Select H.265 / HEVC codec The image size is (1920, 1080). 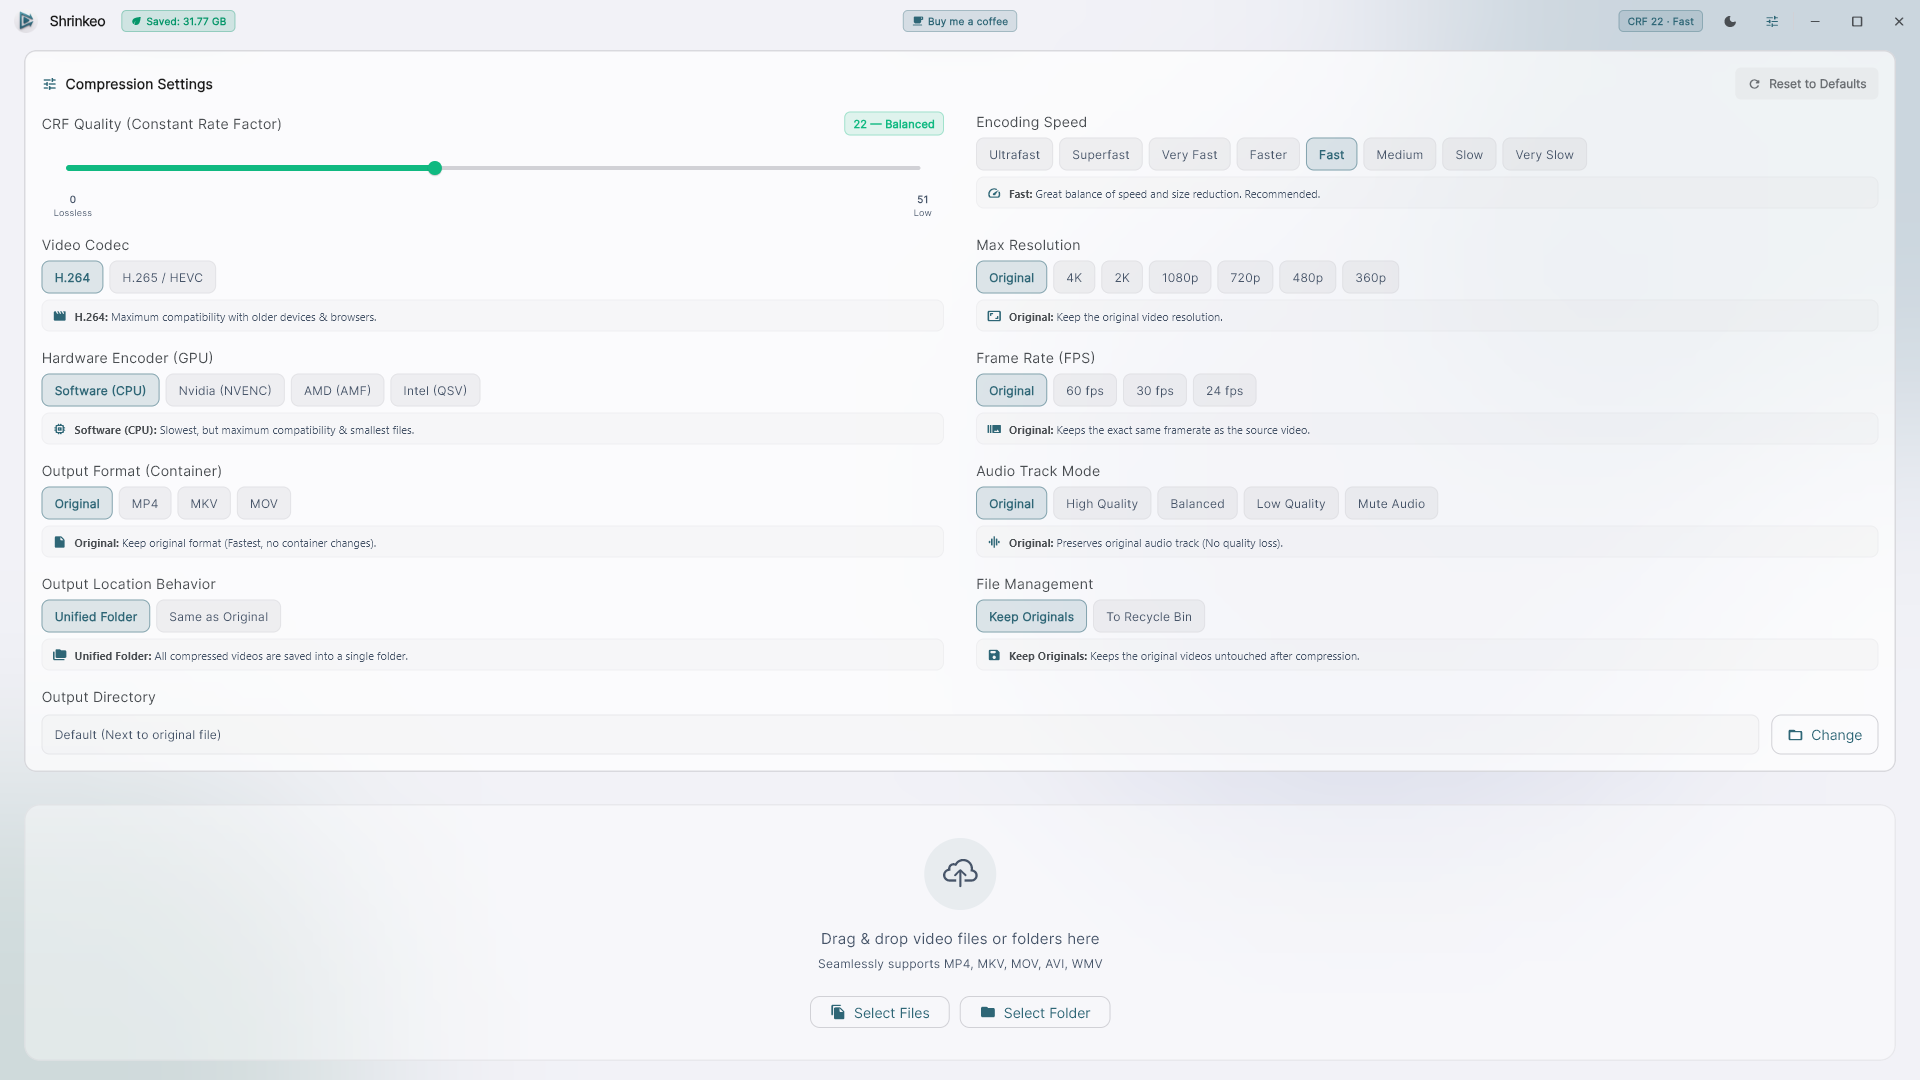click(163, 278)
